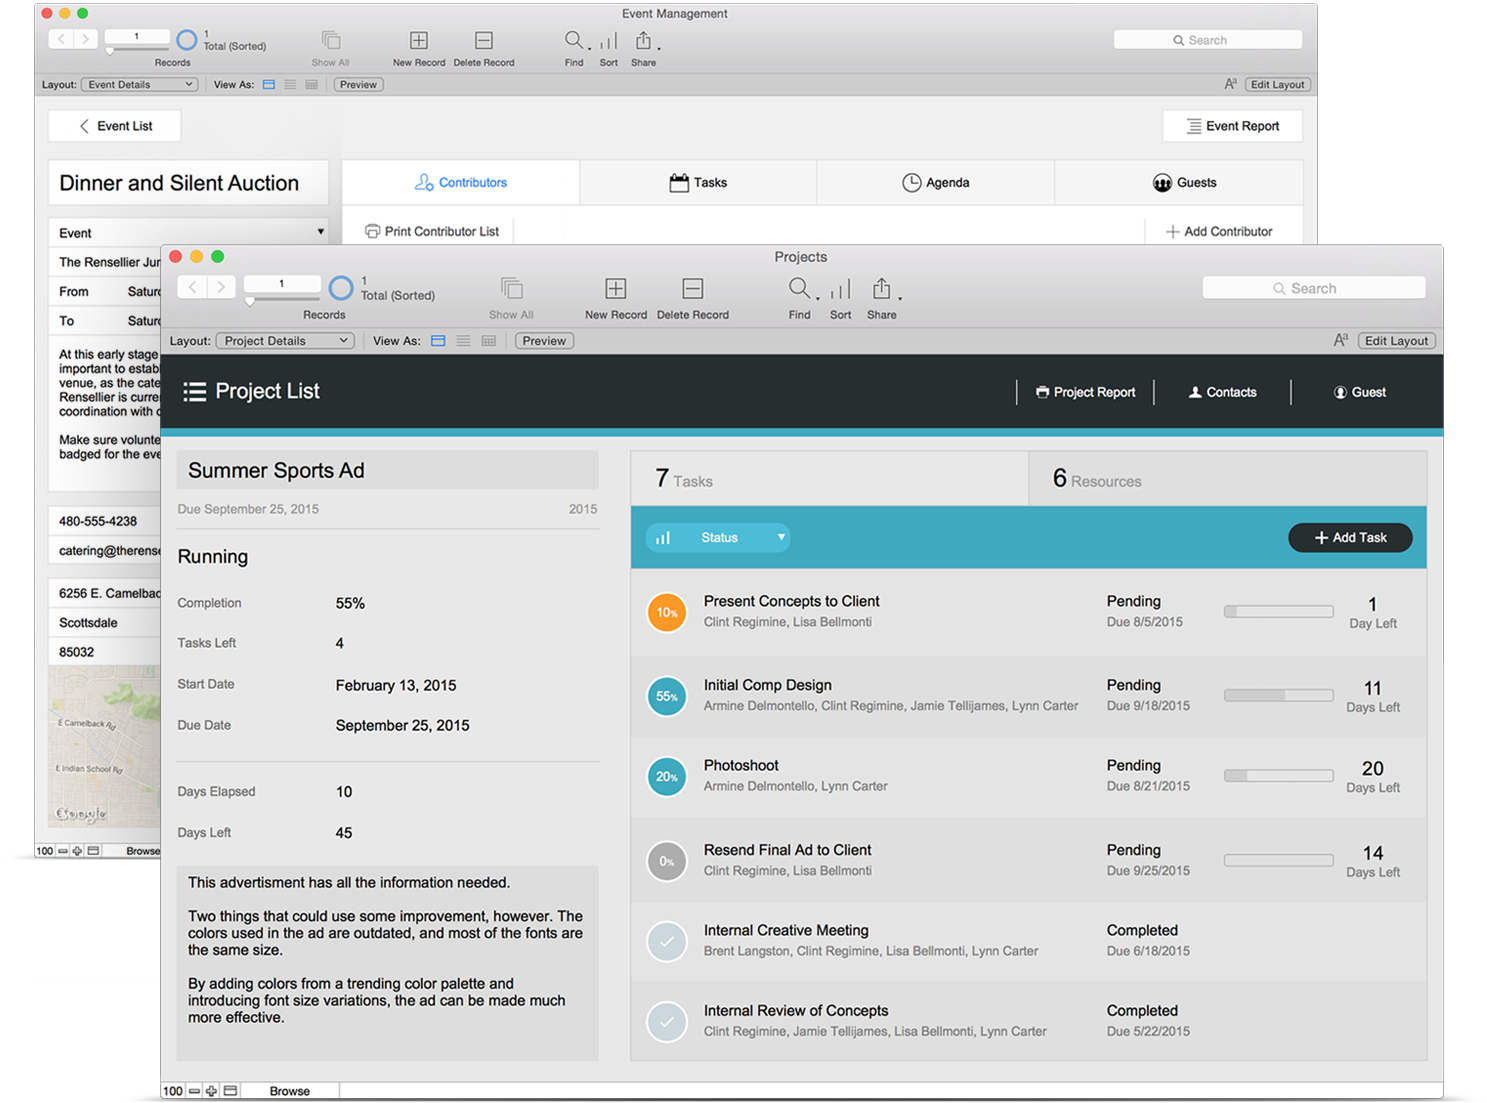Viewport: 1487px width, 1103px height.
Task: Open Contacts from the Project List header
Action: pos(1222,391)
